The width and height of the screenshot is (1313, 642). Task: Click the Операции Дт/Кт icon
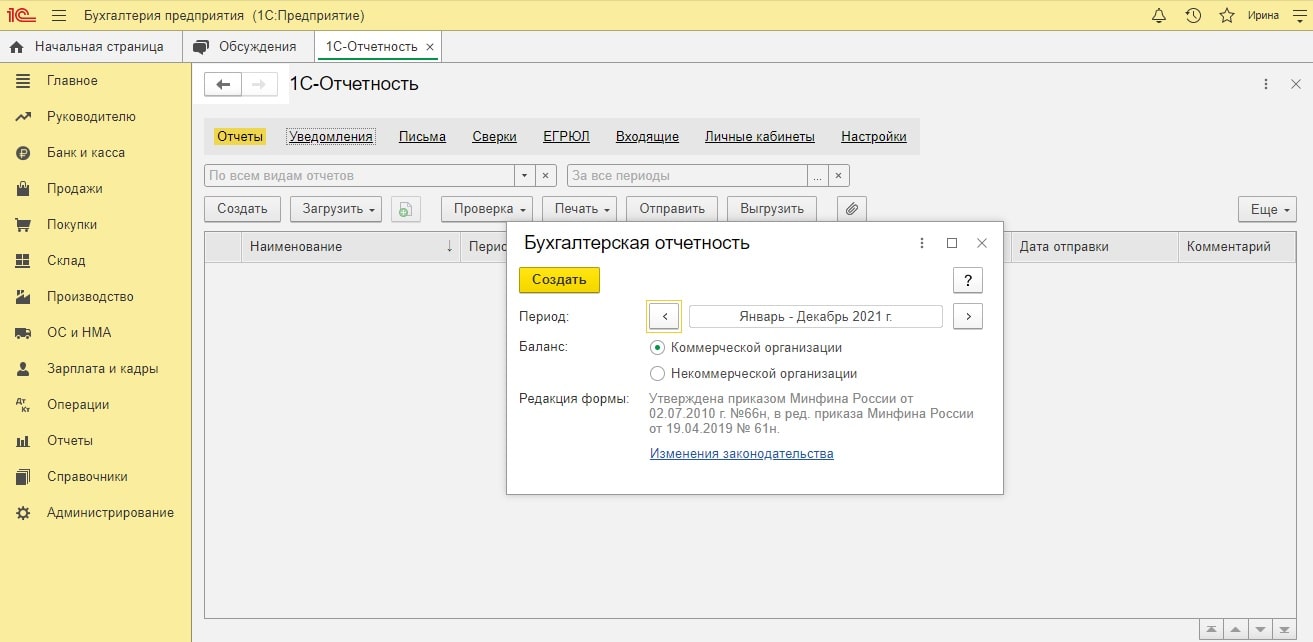[x=24, y=405]
